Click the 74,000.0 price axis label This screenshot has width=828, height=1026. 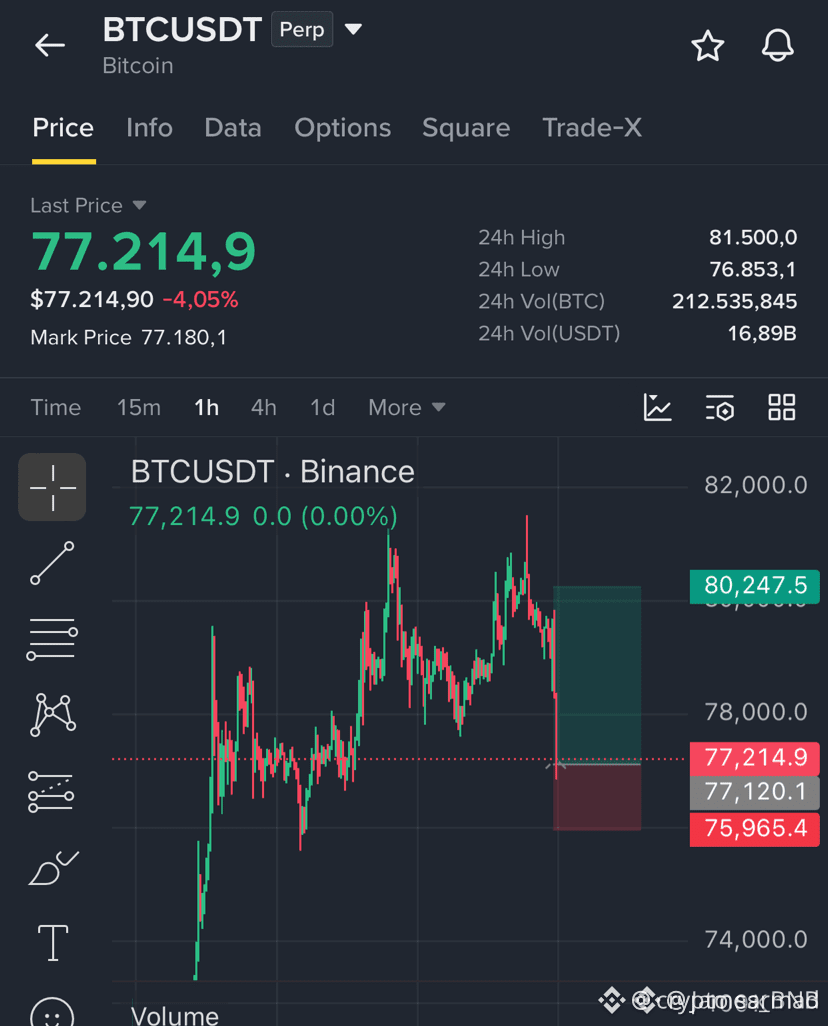(756, 940)
